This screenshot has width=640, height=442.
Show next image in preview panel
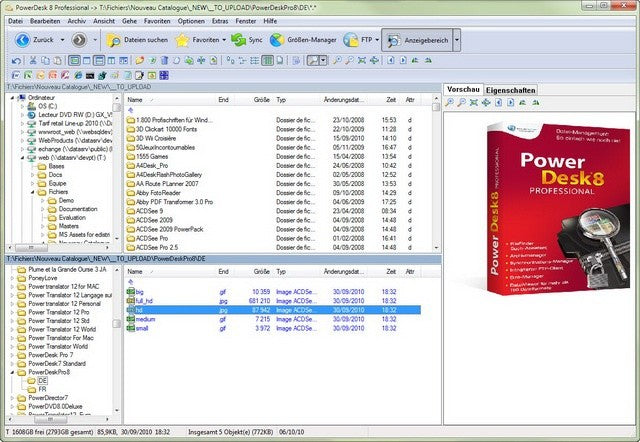coord(511,103)
